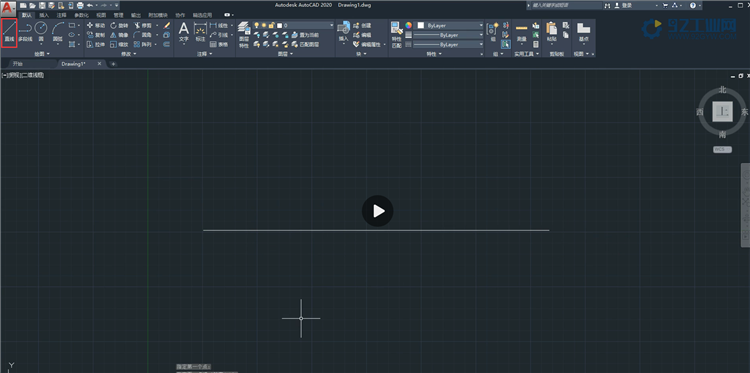Click the 登录 (Sign in) button
The image size is (750, 373).
(x=626, y=5)
